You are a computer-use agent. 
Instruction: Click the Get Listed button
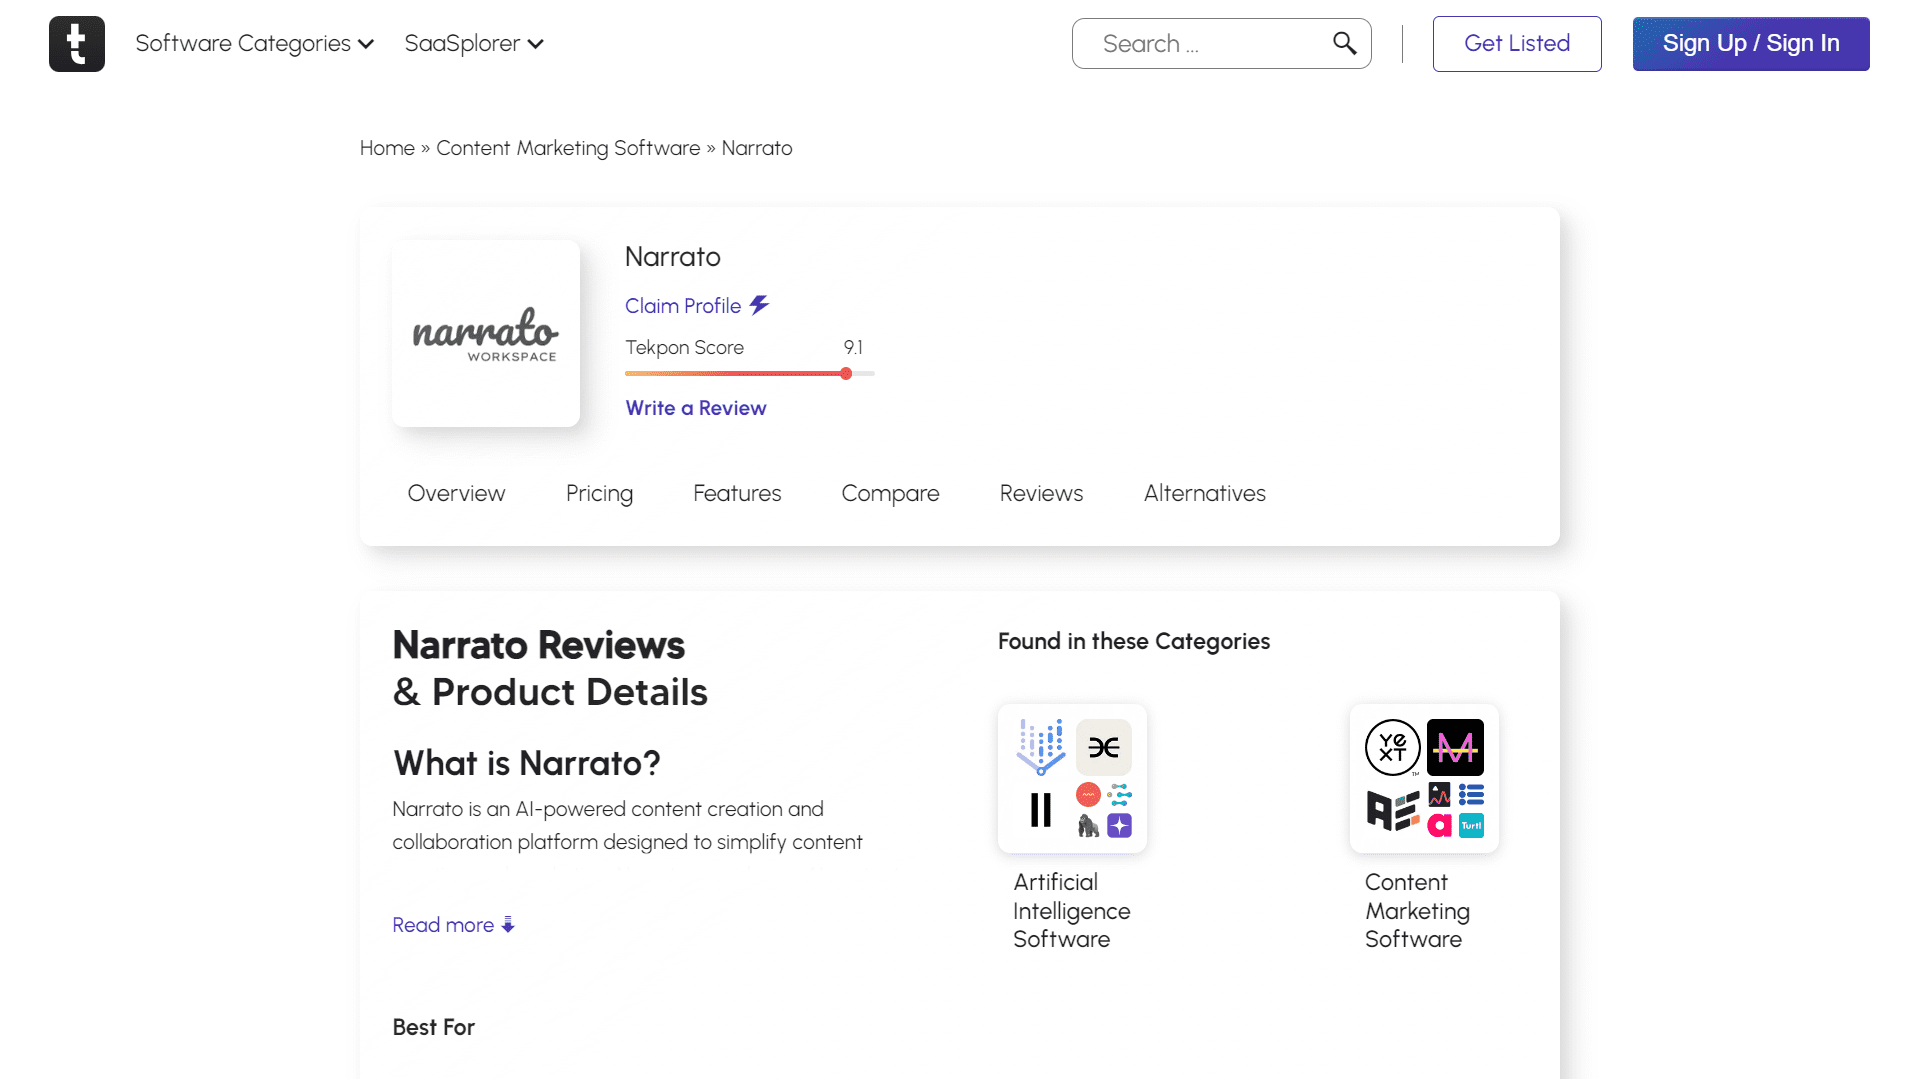[1517, 44]
